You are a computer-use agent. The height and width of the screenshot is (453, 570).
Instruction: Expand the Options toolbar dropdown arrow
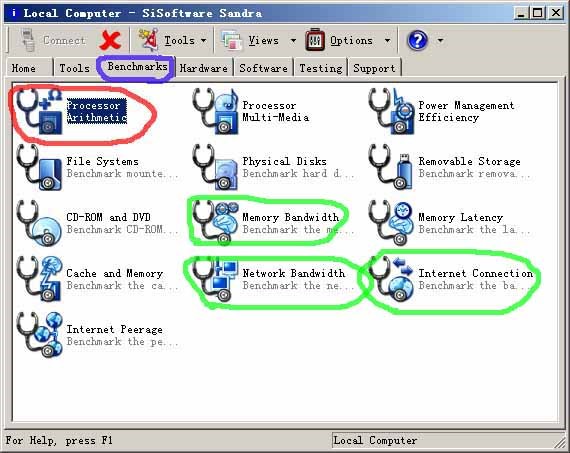point(388,40)
